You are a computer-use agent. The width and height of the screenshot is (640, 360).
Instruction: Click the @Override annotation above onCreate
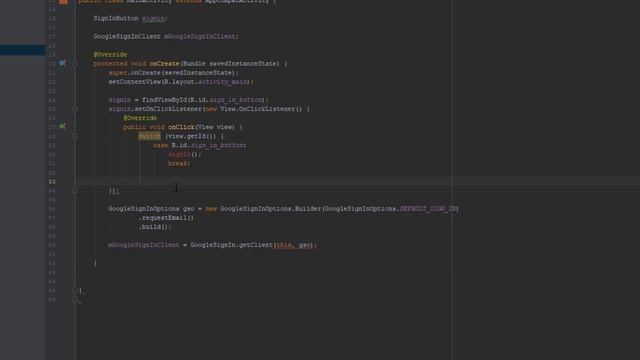pos(110,54)
